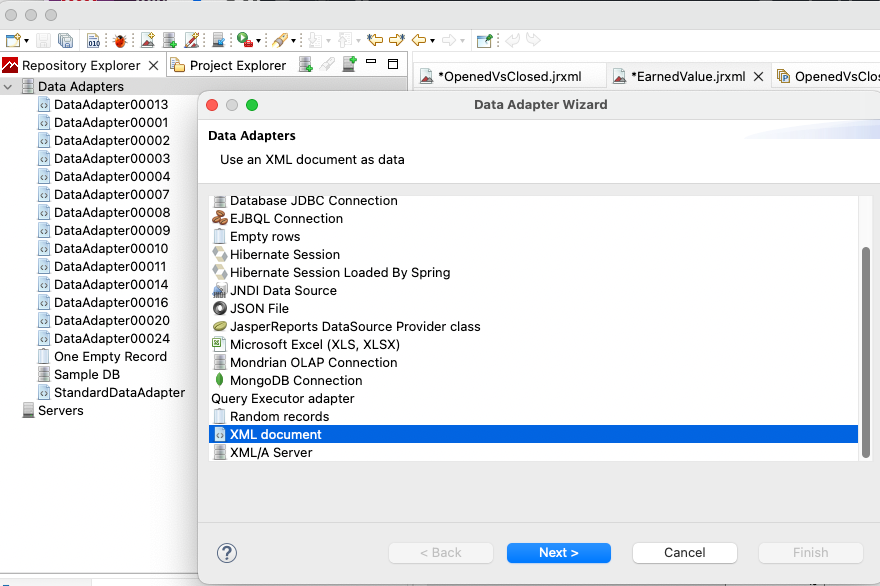Select Hibernate Session Loaded By Spring
Image resolution: width=880 pixels, height=586 pixels.
(340, 273)
